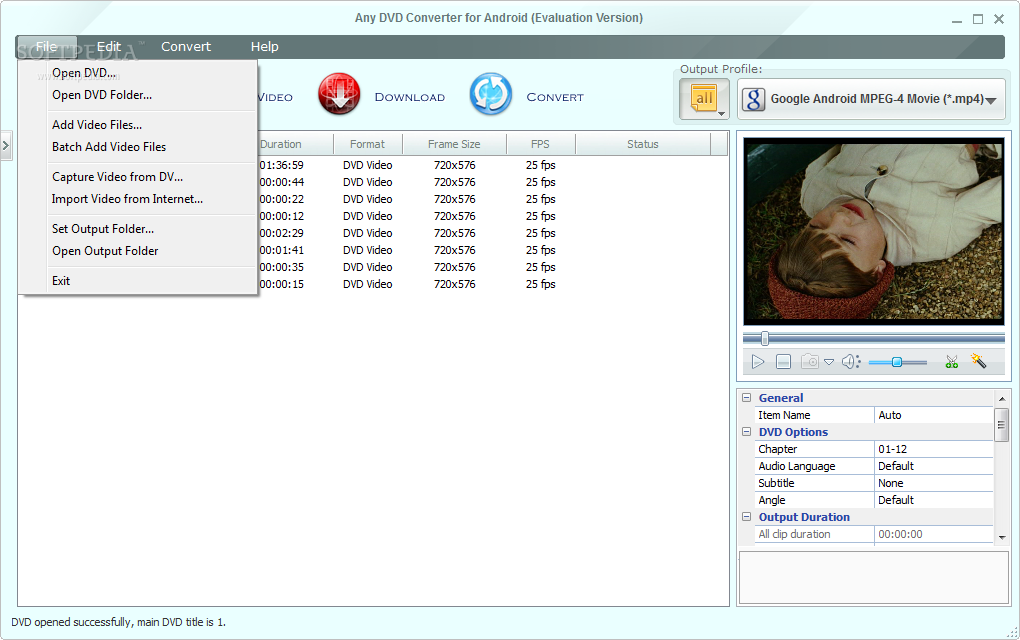Change the Angle value Default
The image size is (1020, 640).
coord(933,500)
